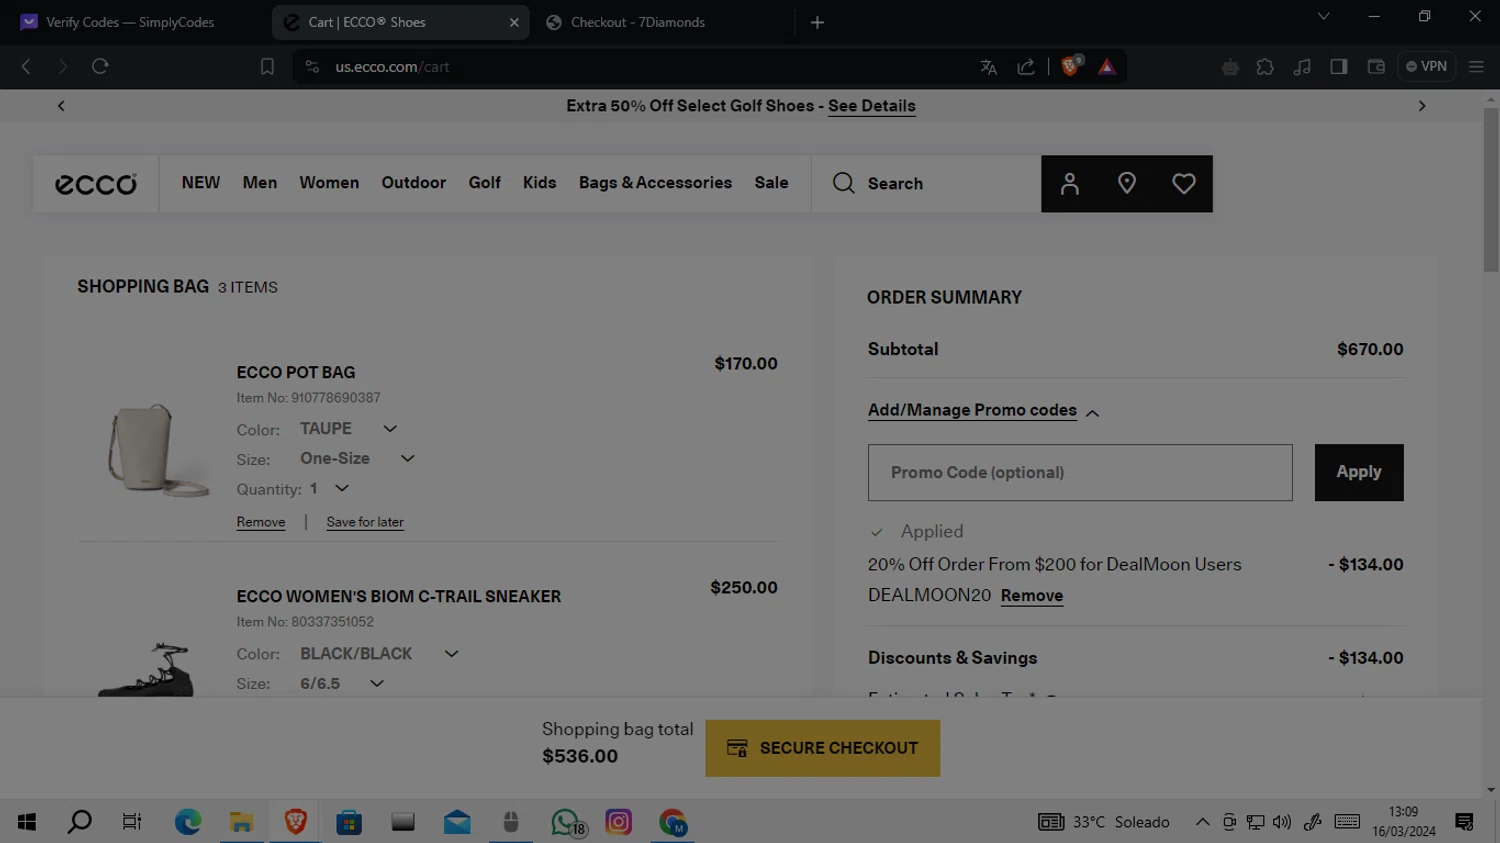This screenshot has width=1500, height=843.
Task: Open File Explorer from taskbar
Action: tap(242, 822)
